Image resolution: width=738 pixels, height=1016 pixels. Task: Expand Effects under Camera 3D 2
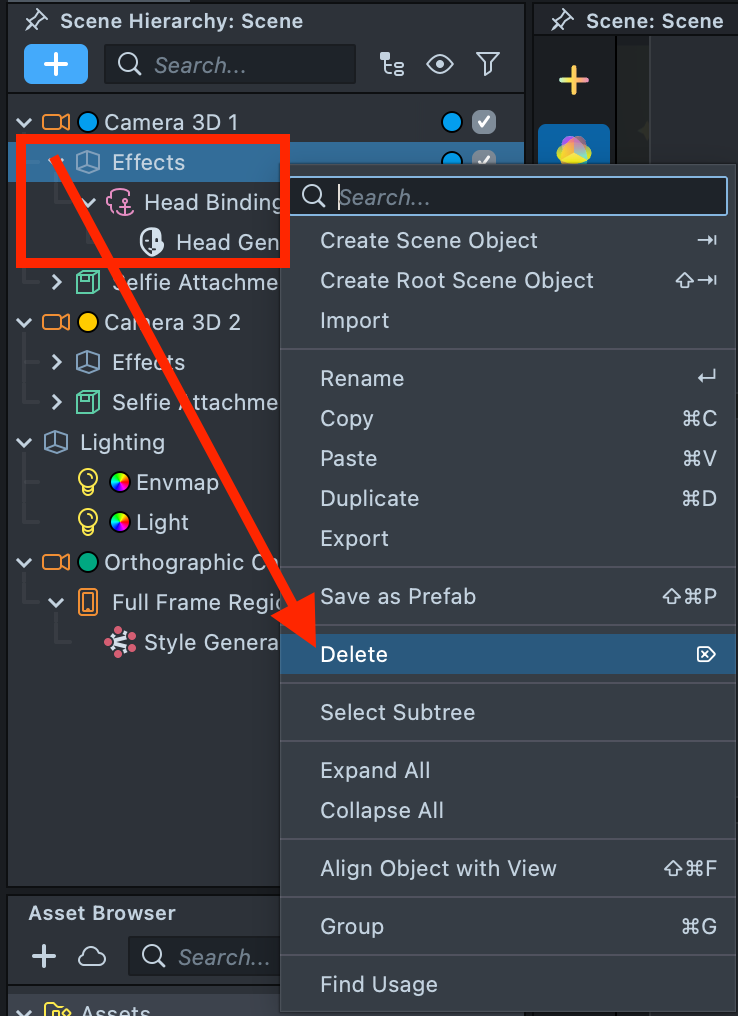(56, 363)
